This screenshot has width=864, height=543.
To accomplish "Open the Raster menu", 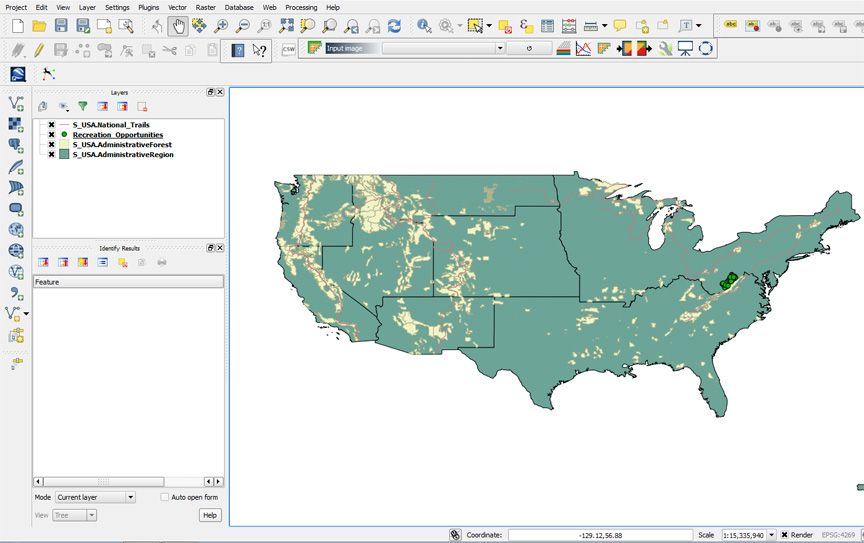I will pos(206,7).
